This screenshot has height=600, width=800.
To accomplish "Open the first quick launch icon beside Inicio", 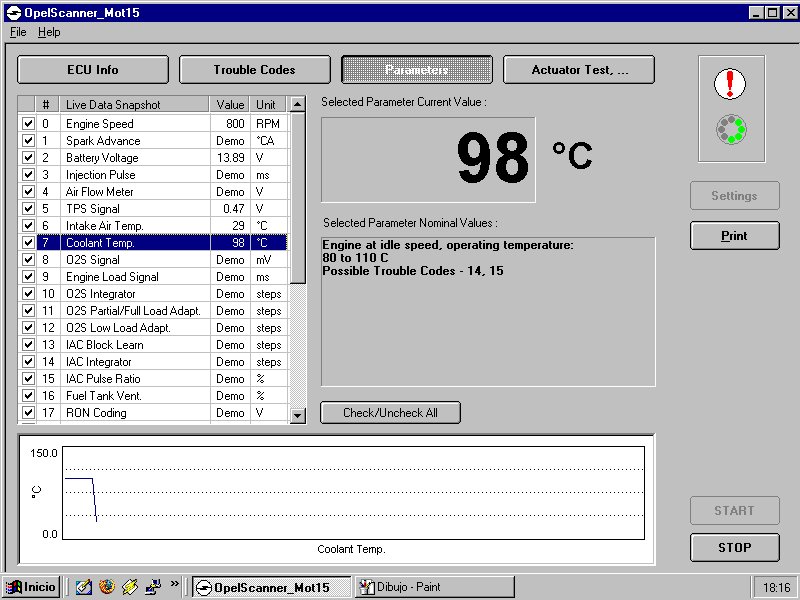I will click(83, 587).
